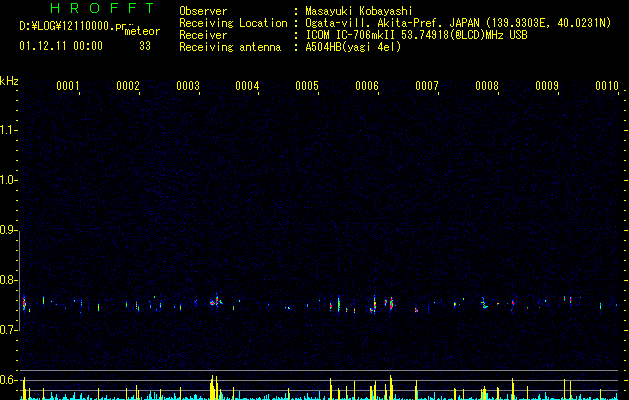Click the 0002 minute marker
Image resolution: width=629 pixels, height=400 pixels.
coord(128,86)
